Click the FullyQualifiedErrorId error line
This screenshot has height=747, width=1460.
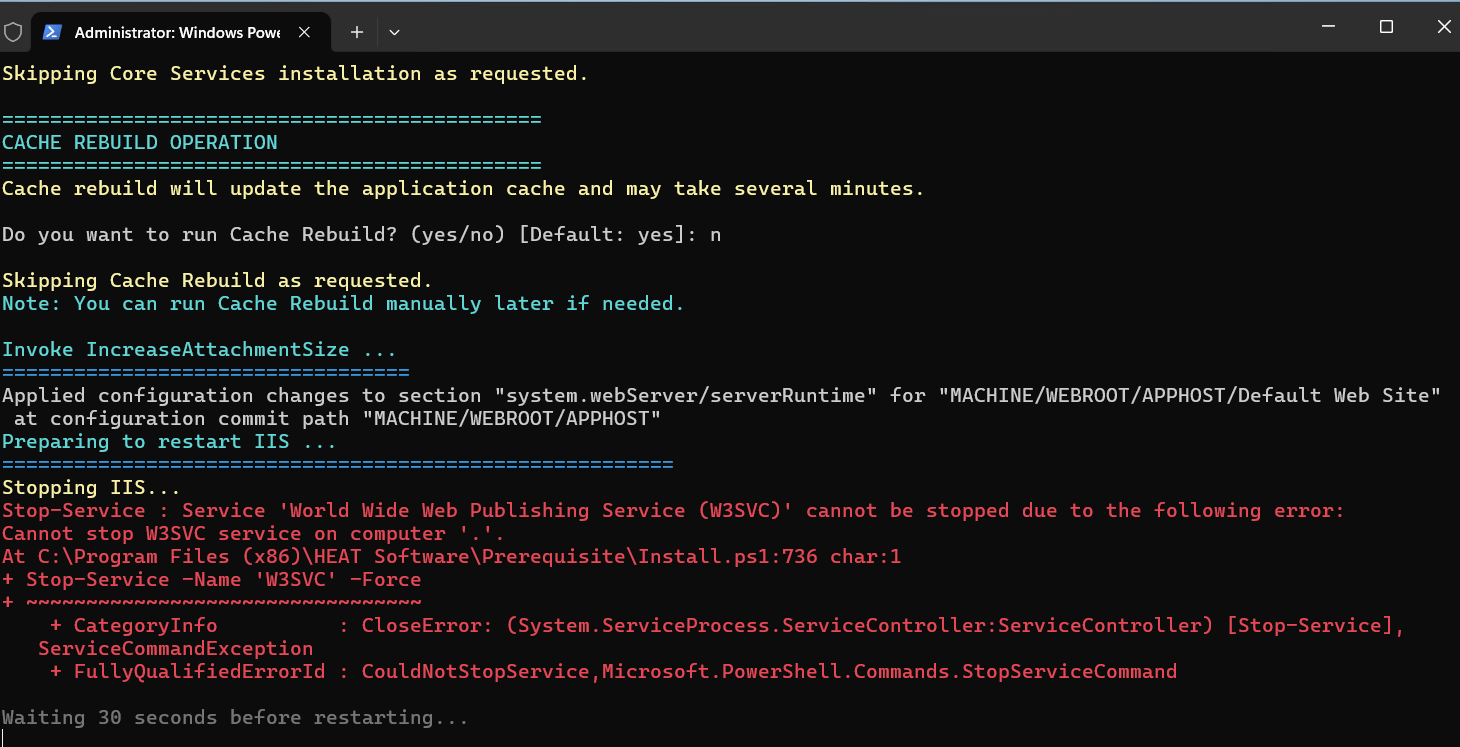click(613, 671)
